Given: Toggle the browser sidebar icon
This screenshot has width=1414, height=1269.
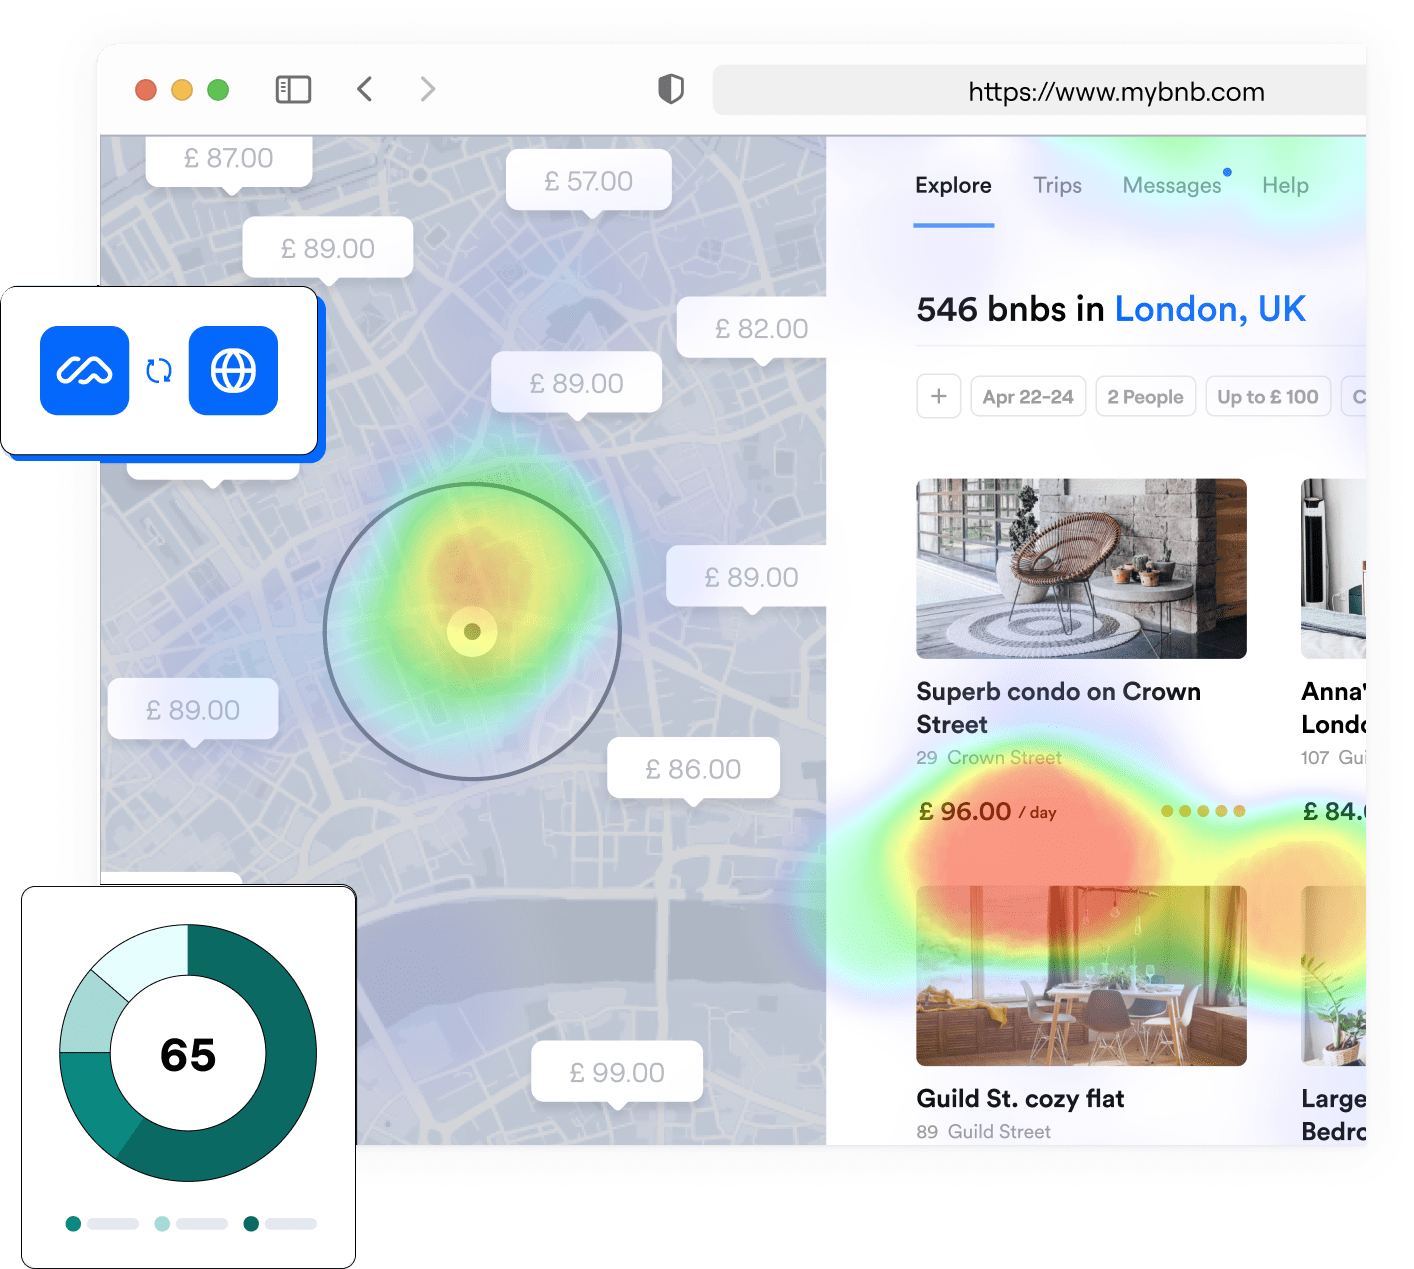Looking at the screenshot, I should click(x=293, y=90).
